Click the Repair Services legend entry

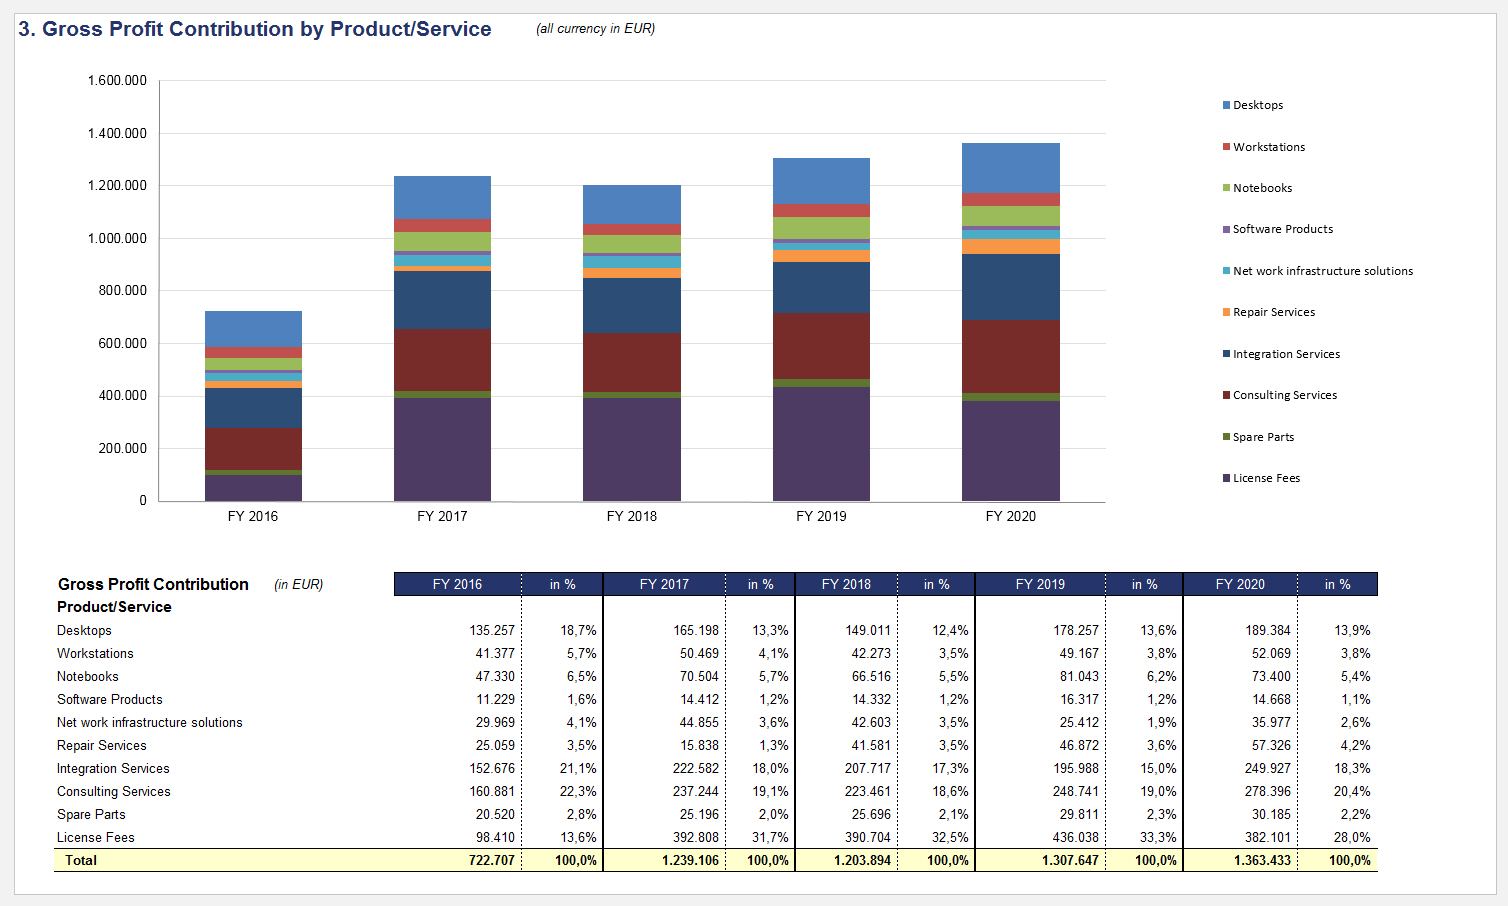[x=1273, y=312]
